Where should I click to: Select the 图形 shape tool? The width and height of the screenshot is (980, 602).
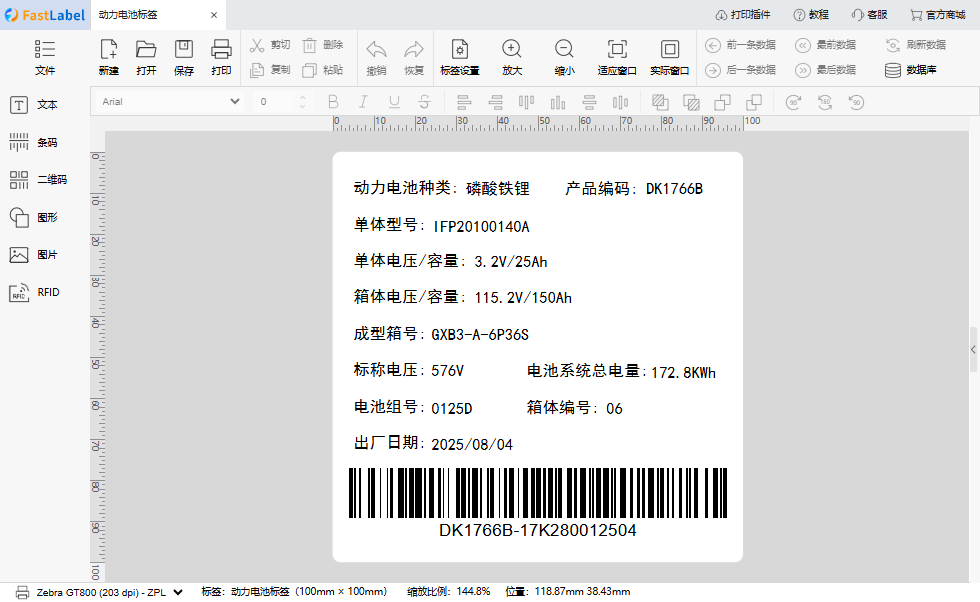pyautogui.click(x=34, y=218)
